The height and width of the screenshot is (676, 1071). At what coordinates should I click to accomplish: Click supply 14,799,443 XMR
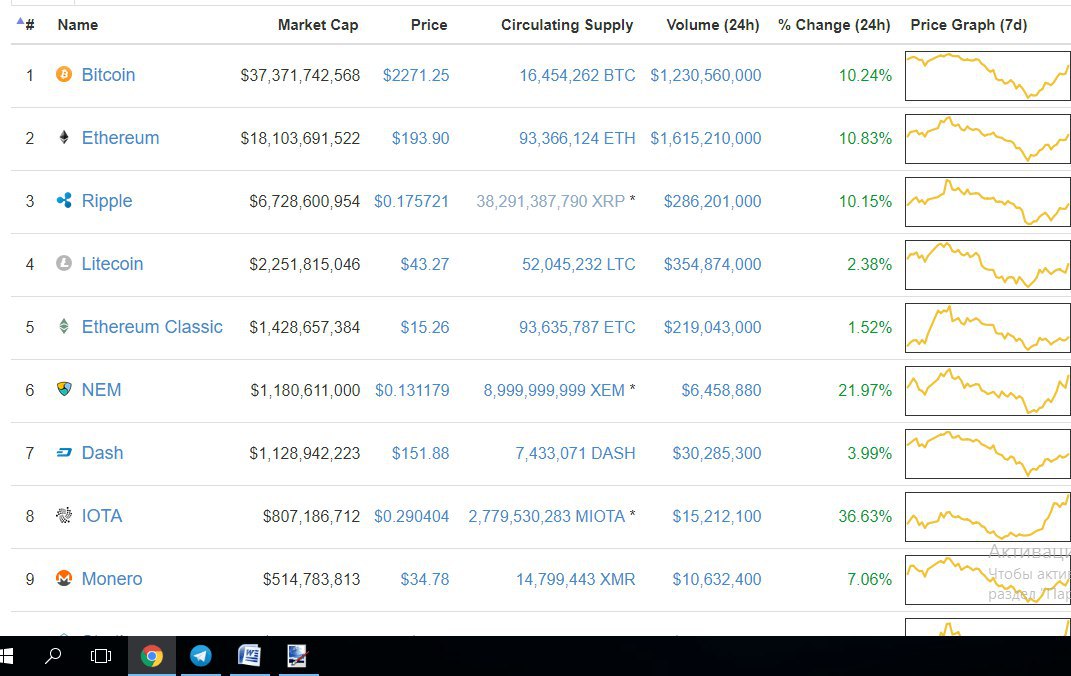click(575, 579)
